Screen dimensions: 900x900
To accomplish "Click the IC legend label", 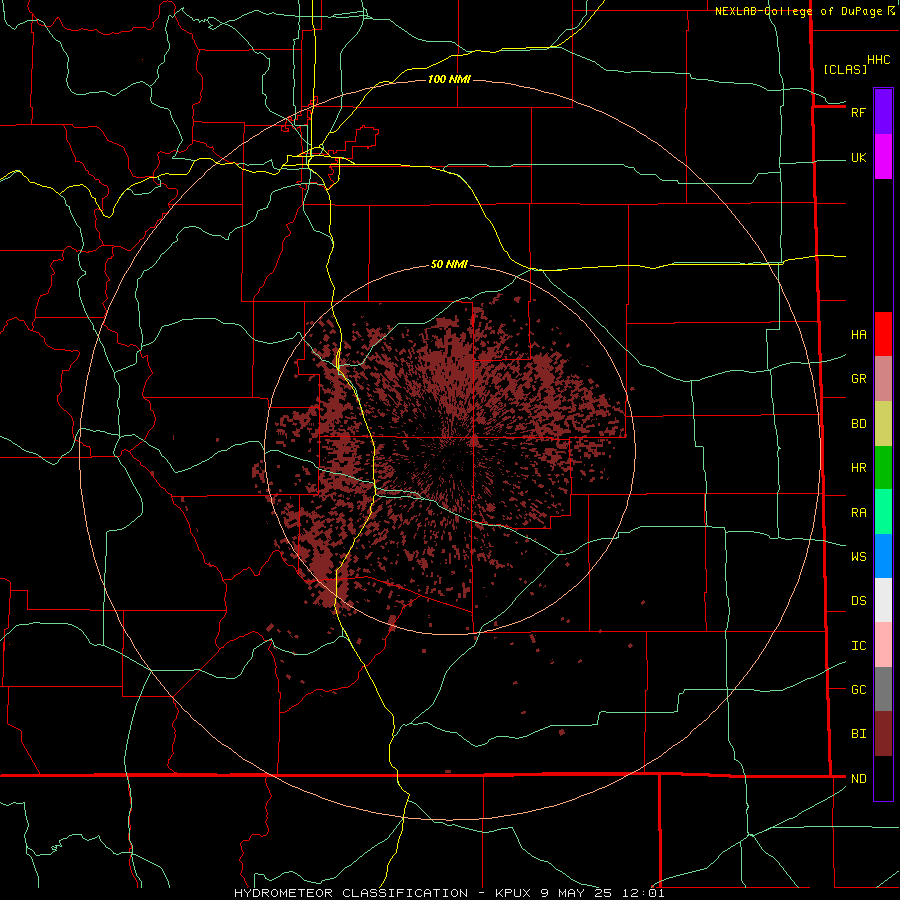I will [859, 646].
